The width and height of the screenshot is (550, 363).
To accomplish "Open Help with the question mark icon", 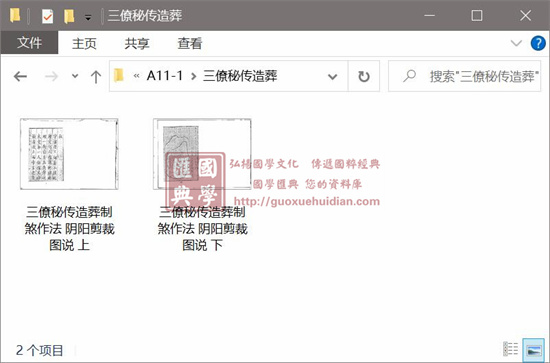I will point(538,43).
